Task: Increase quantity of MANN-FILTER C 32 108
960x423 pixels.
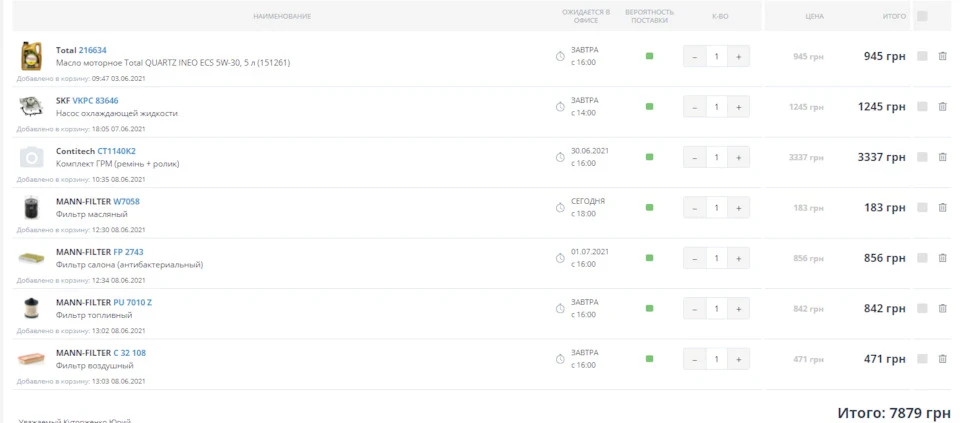Action: coord(738,359)
